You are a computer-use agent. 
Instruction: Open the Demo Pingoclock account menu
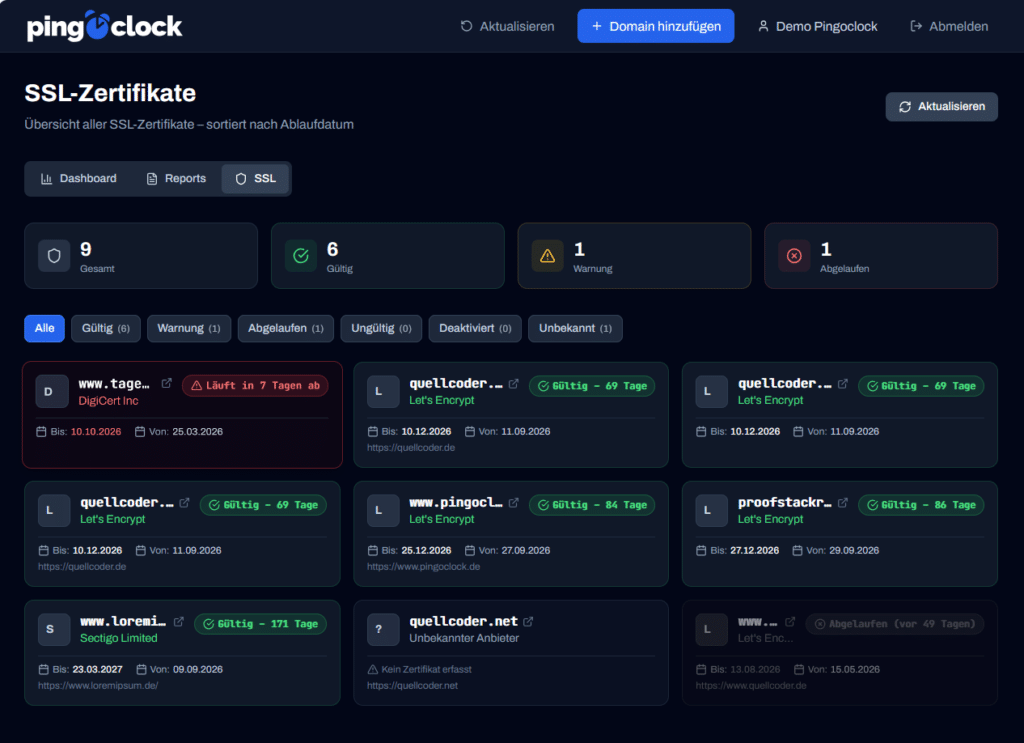(x=817, y=26)
